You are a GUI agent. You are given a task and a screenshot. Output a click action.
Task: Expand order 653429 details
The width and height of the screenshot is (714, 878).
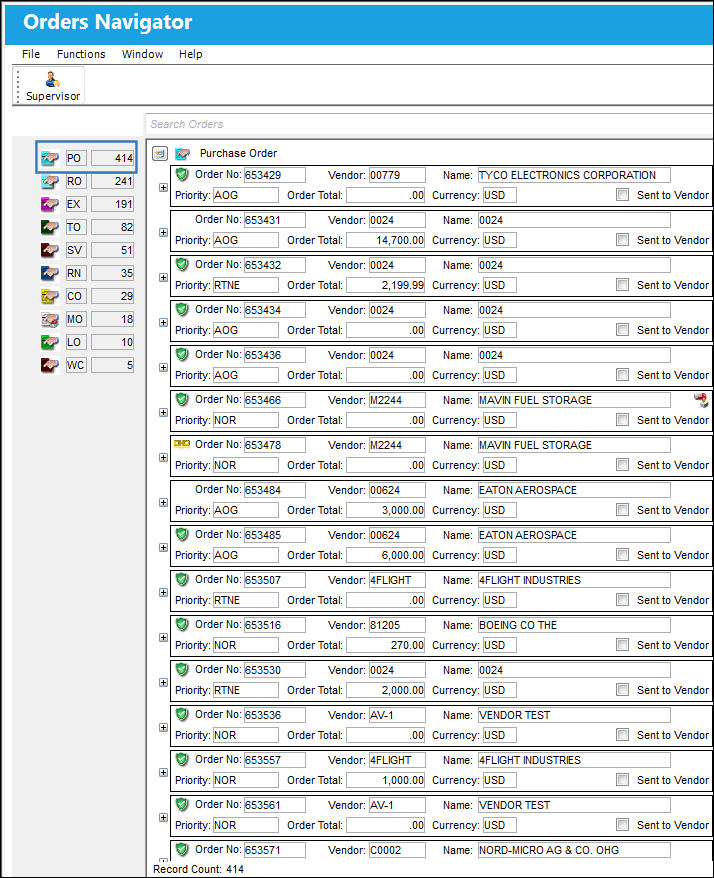tap(164, 188)
